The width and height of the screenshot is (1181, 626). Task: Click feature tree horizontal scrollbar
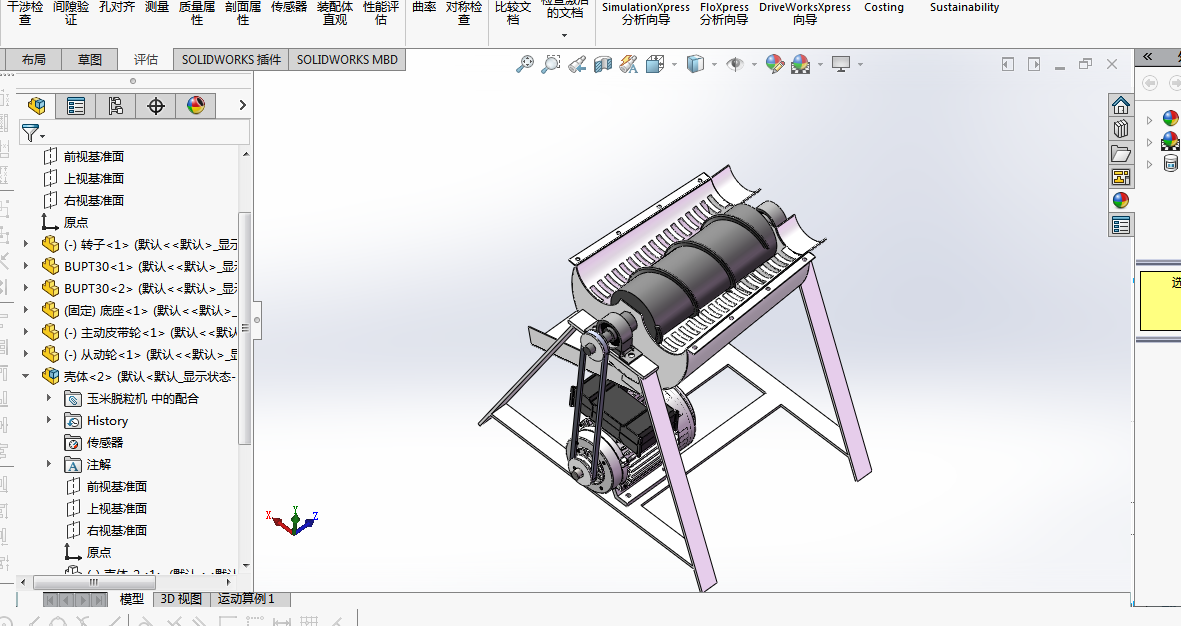(x=94, y=582)
